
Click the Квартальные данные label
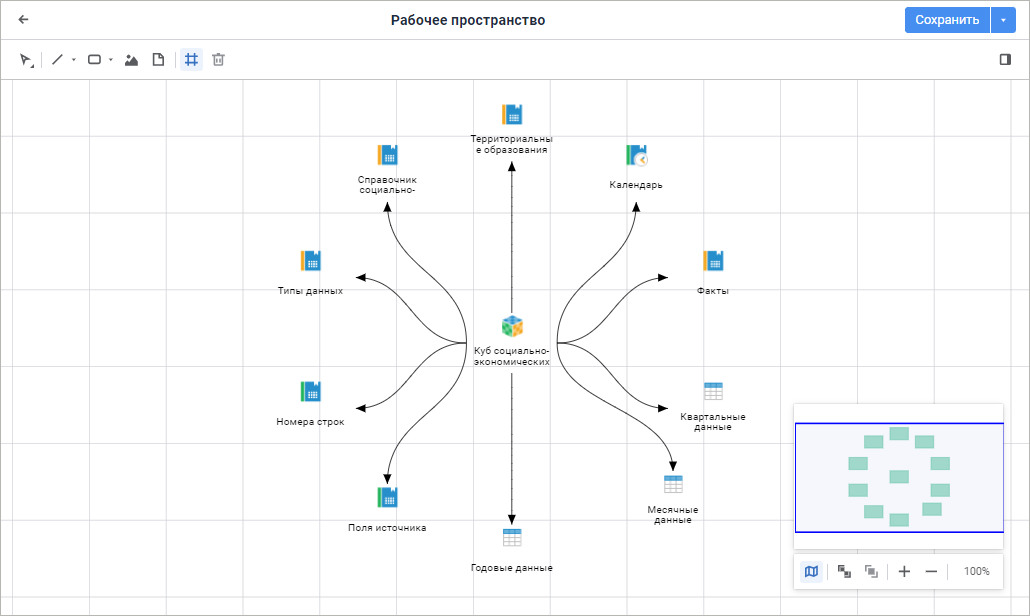point(713,422)
